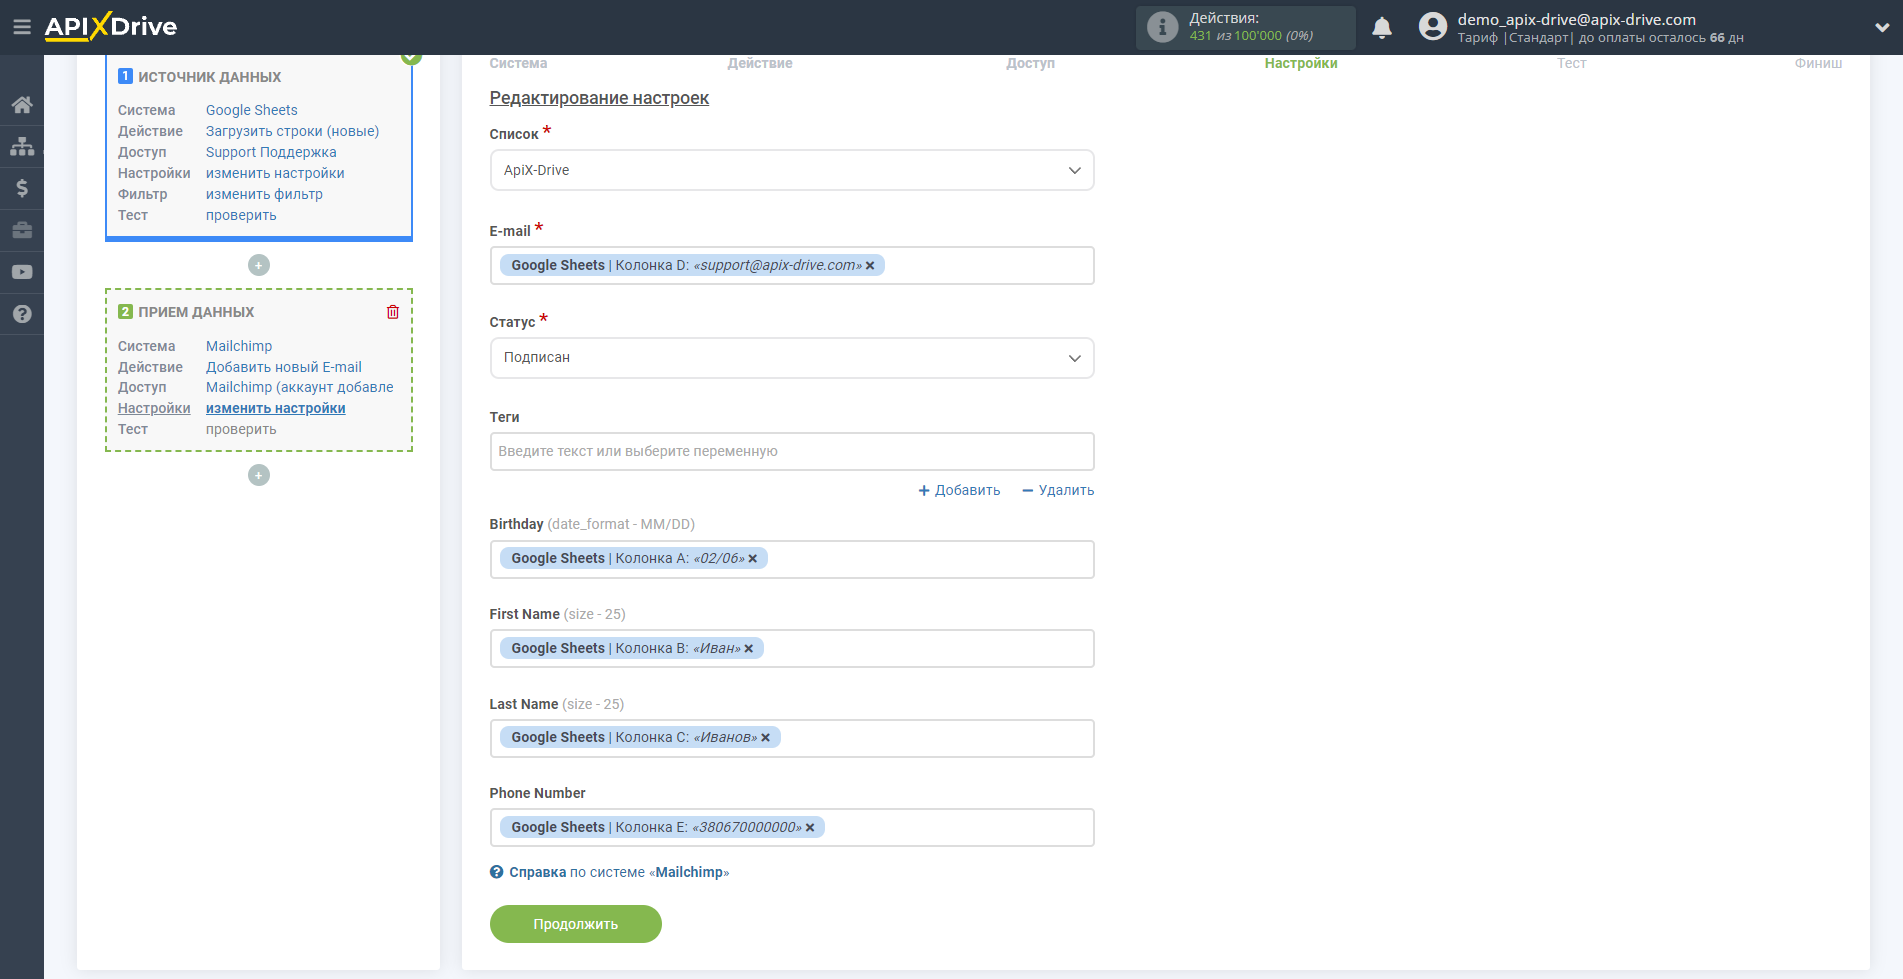The image size is (1903, 979).
Task: Click the user avatar icon
Action: click(x=1433, y=27)
